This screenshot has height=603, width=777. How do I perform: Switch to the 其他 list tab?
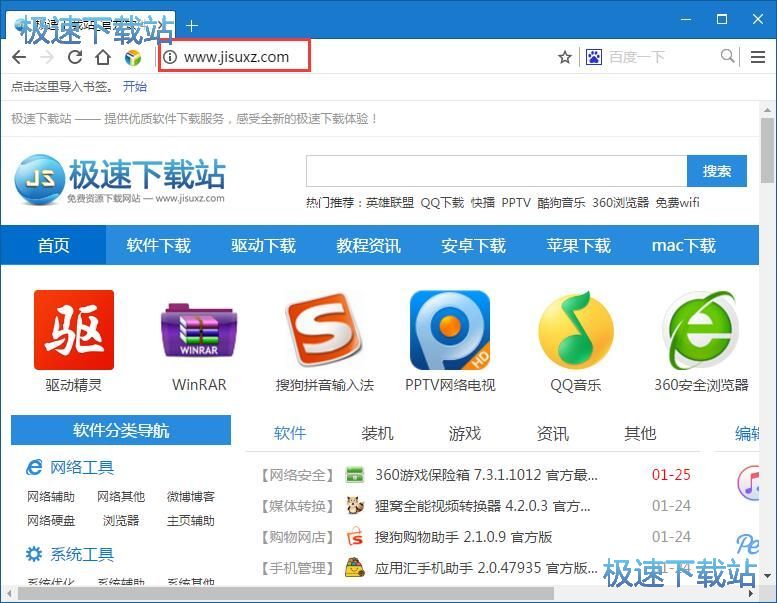pos(640,434)
